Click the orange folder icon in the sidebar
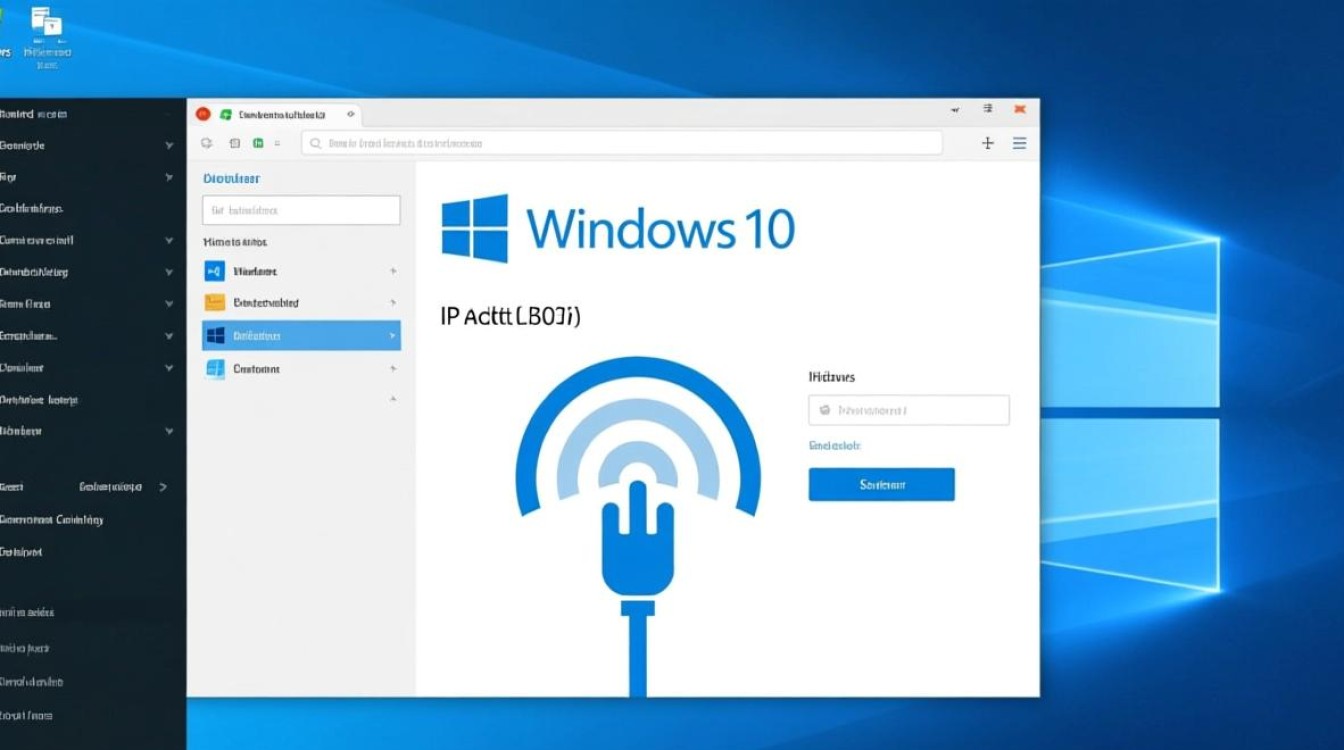This screenshot has width=1344, height=750. (x=215, y=302)
